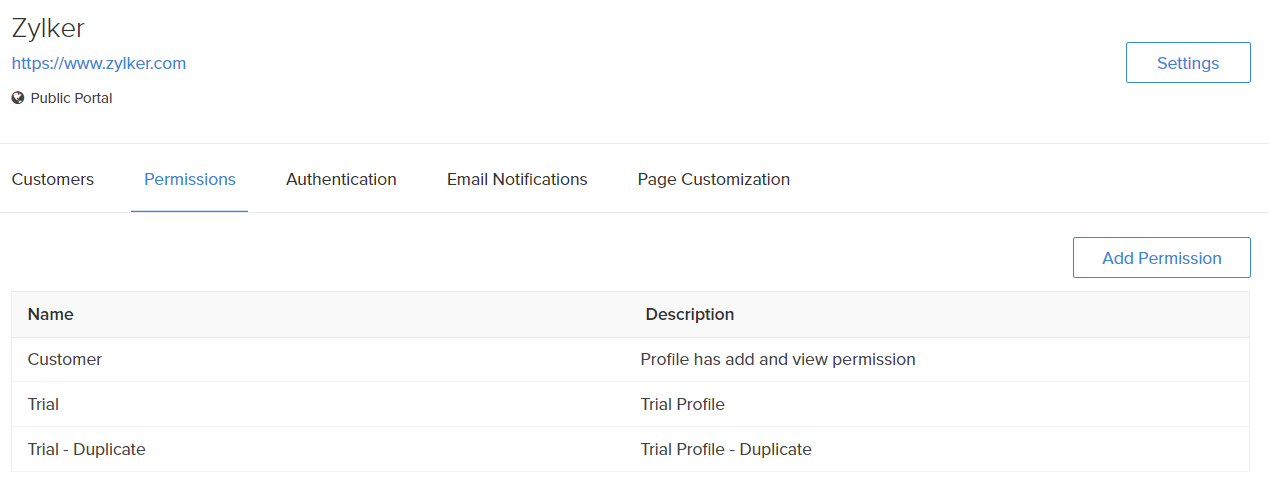Click the Name column header

tap(50, 314)
